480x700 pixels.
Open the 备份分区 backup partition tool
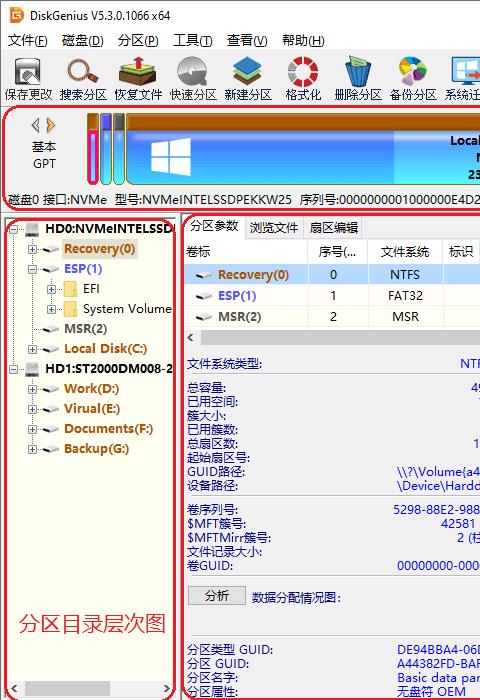pyautogui.click(x=413, y=78)
